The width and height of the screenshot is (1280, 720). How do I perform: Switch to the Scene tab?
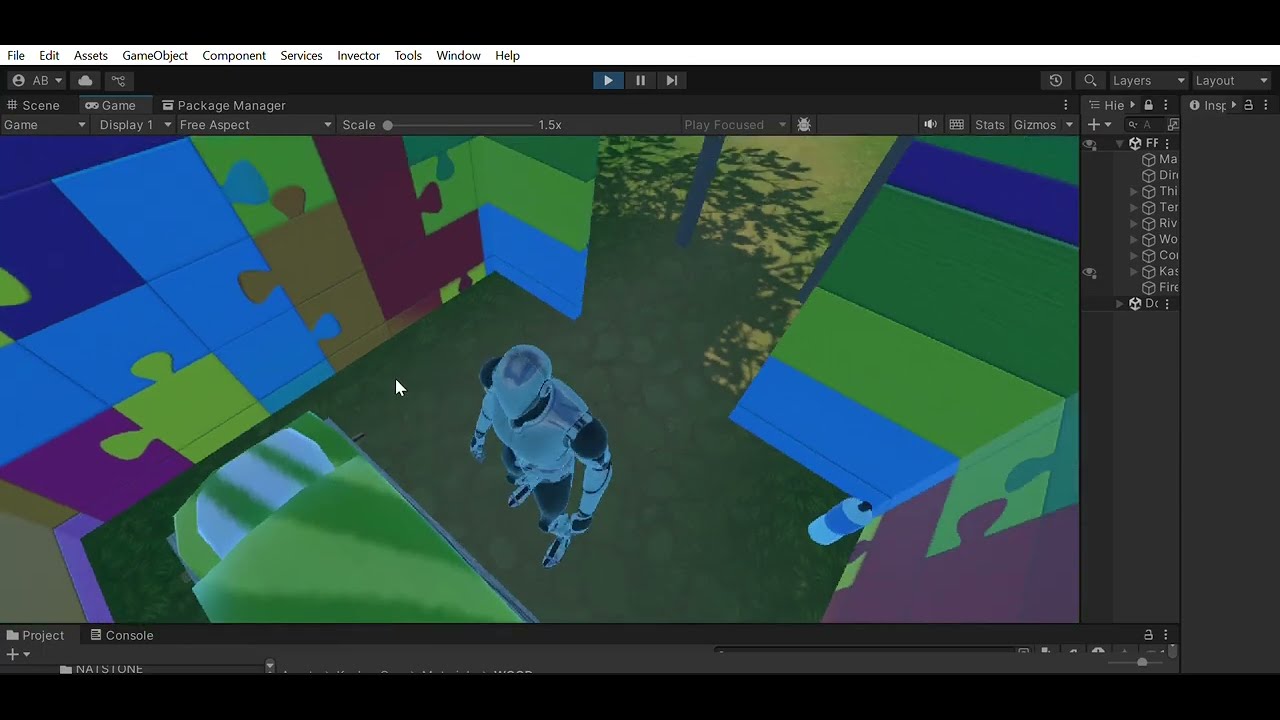click(34, 105)
